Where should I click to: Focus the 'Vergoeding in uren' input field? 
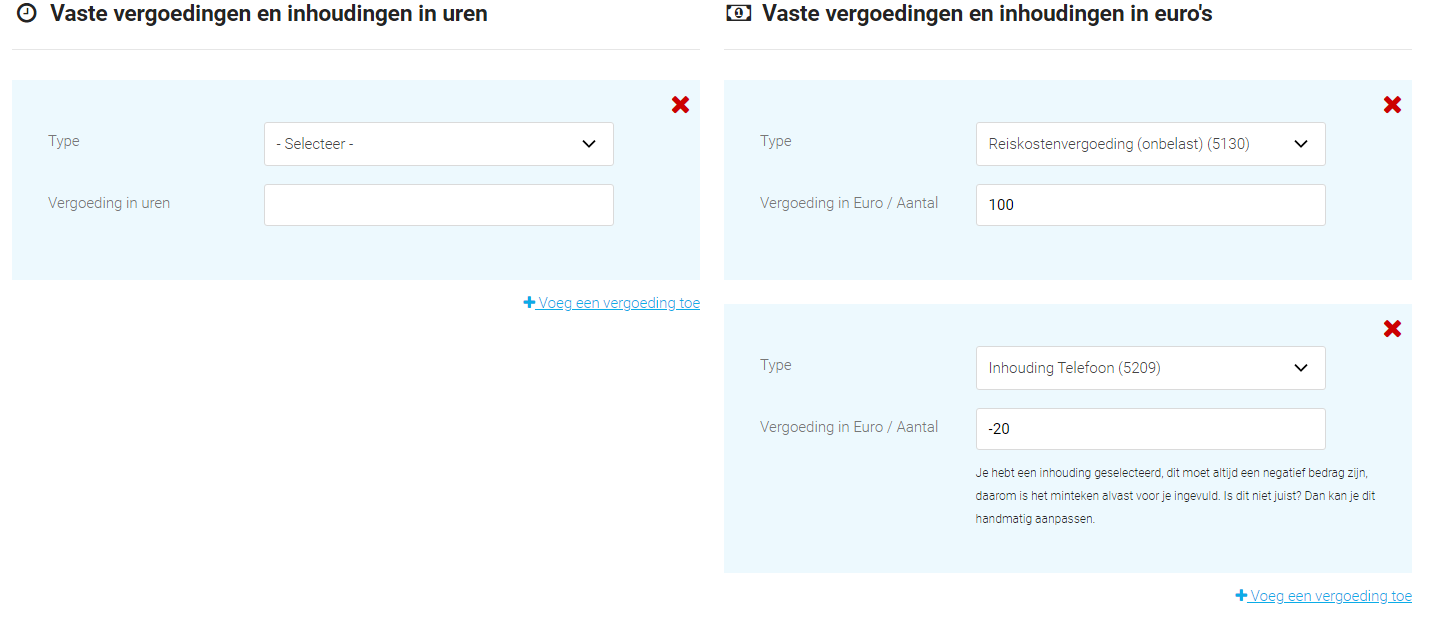[439, 205]
